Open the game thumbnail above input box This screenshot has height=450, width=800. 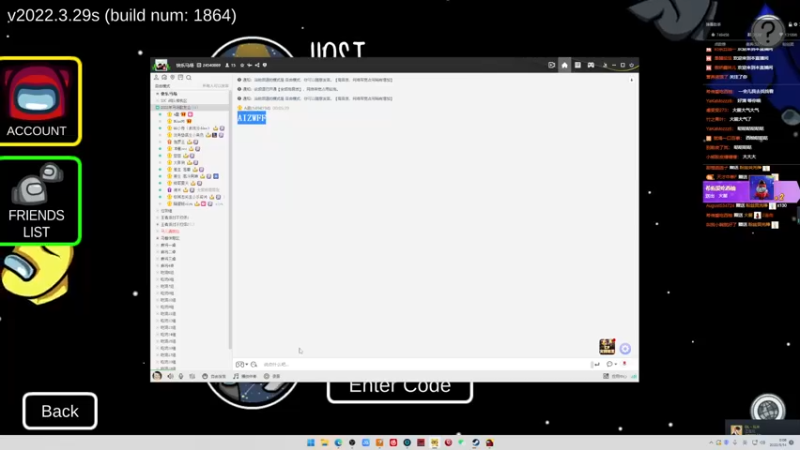coord(607,346)
